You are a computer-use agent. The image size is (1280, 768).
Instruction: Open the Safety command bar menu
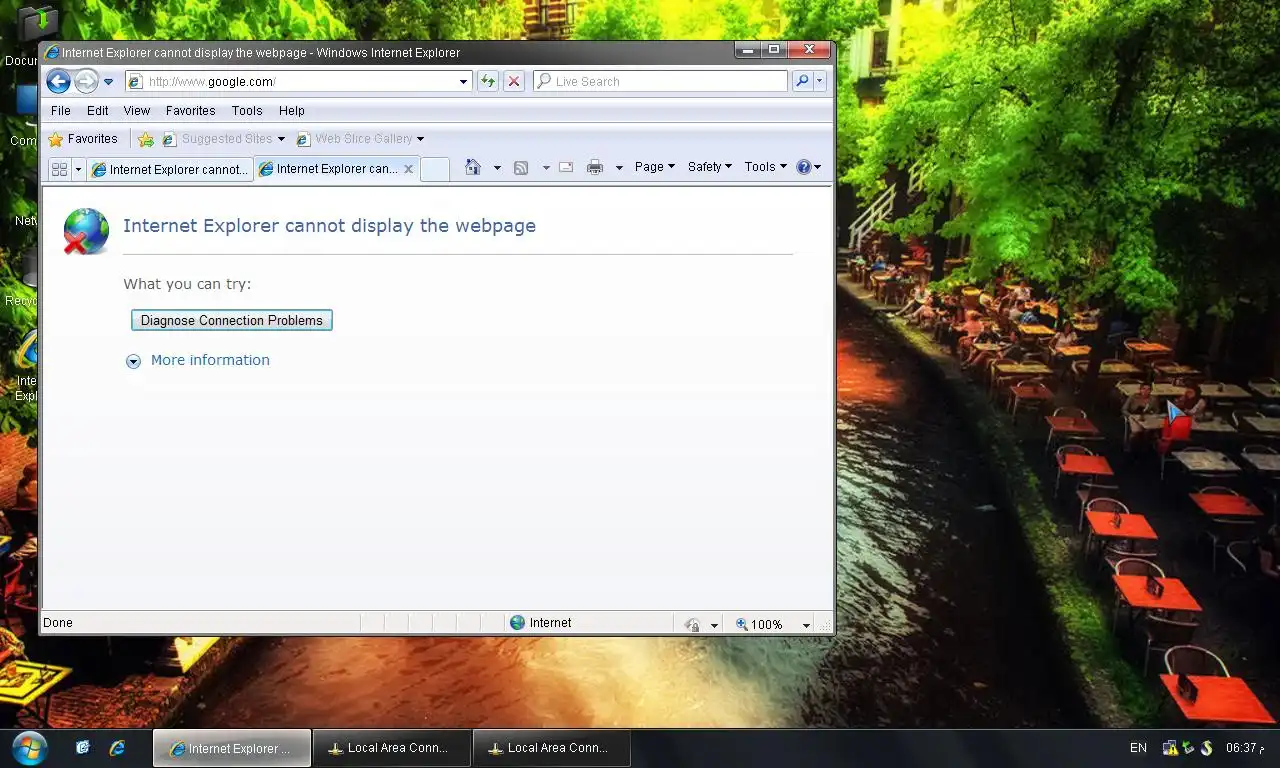[x=710, y=167]
